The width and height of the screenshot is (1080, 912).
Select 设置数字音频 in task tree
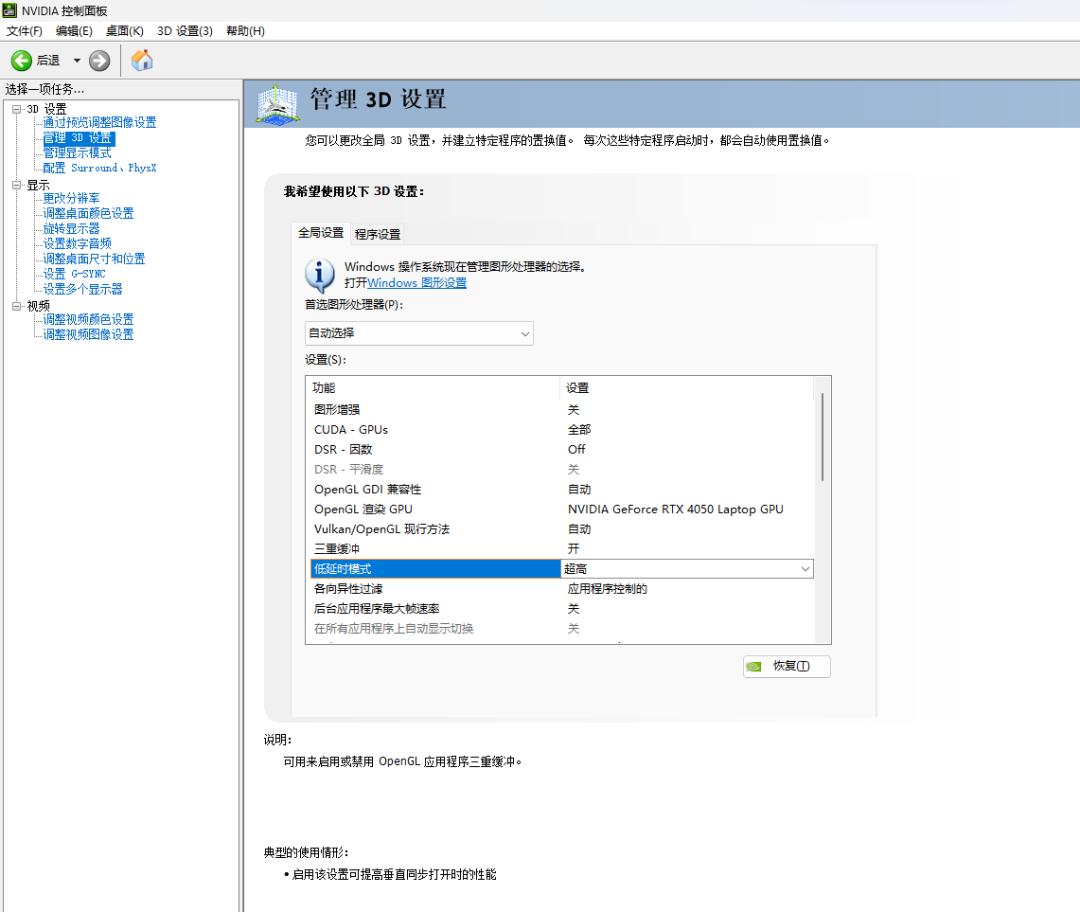click(x=77, y=244)
